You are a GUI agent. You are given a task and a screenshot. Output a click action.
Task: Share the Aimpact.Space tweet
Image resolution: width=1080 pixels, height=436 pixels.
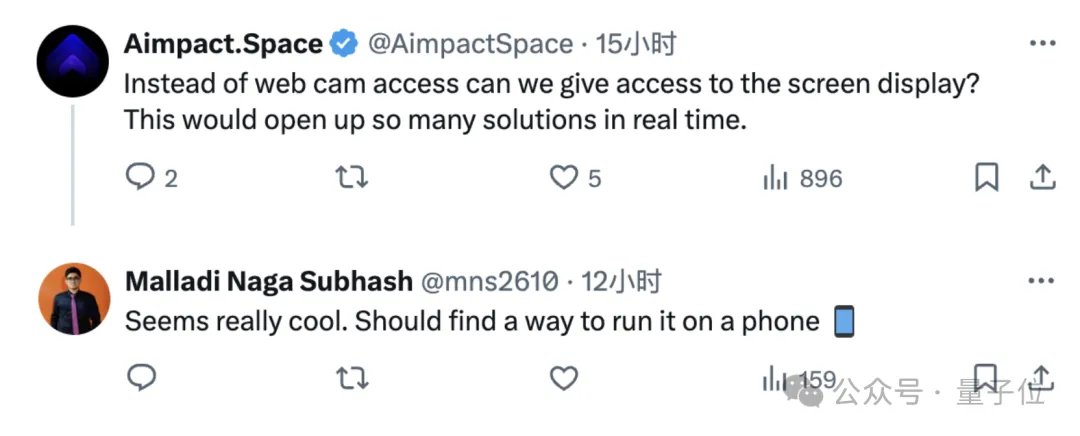[x=1043, y=178]
